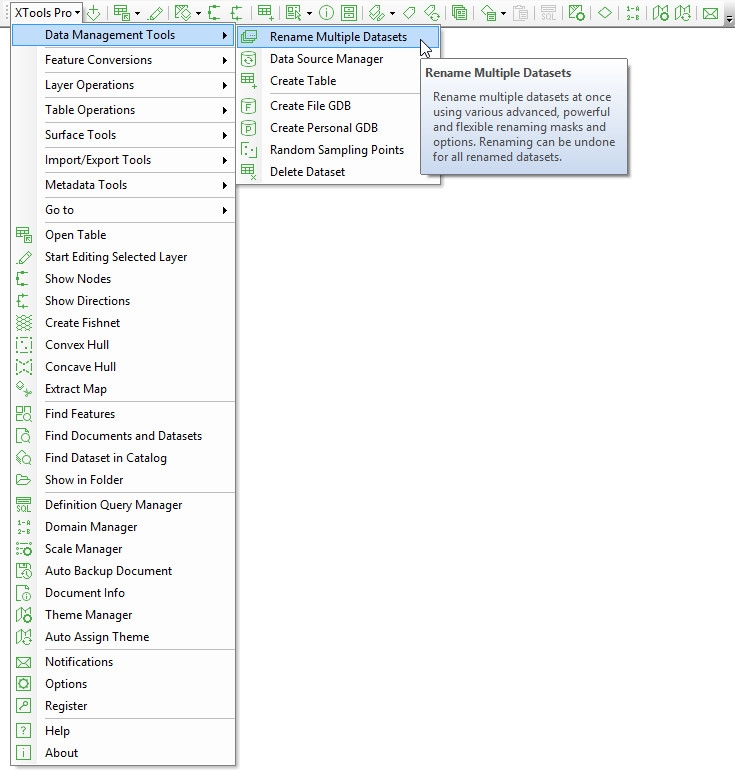The width and height of the screenshot is (735, 770).
Task: Click the Extract Map menu icon
Action: tap(24, 389)
